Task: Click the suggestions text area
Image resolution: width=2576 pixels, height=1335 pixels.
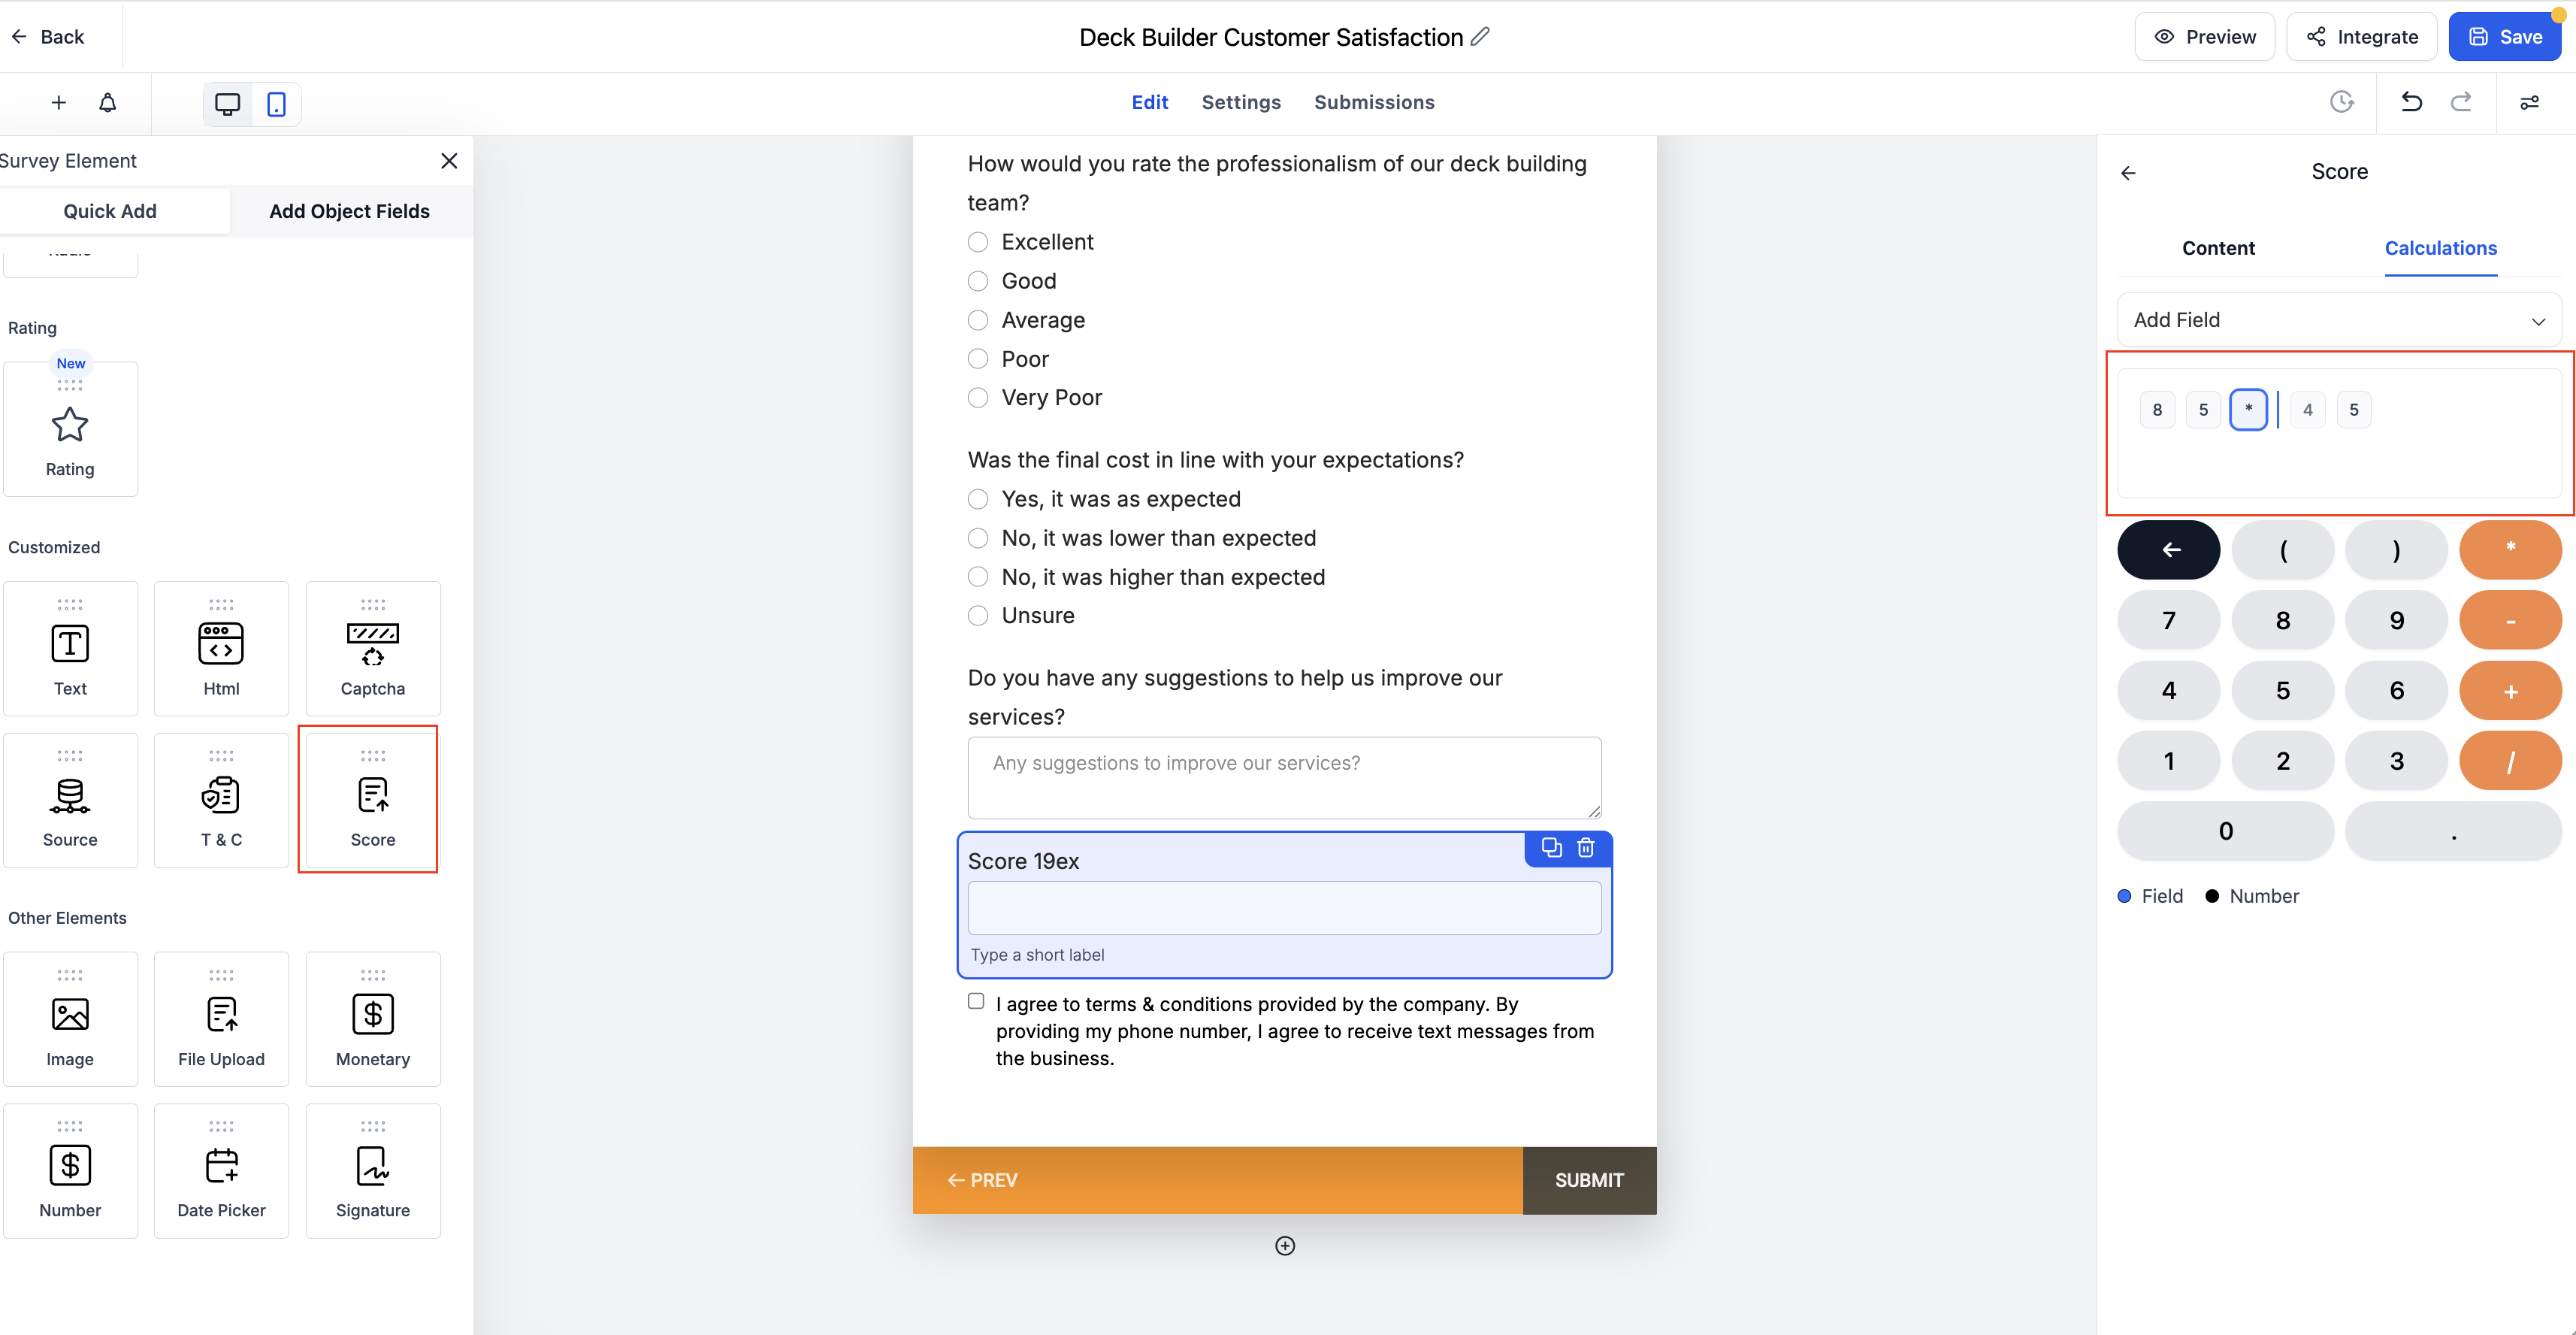Action: (x=1284, y=778)
